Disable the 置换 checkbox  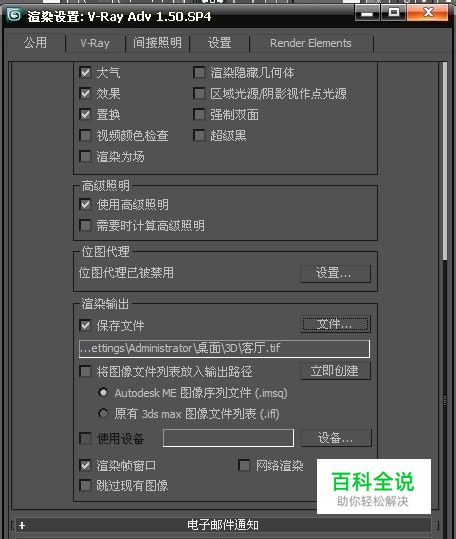85,114
